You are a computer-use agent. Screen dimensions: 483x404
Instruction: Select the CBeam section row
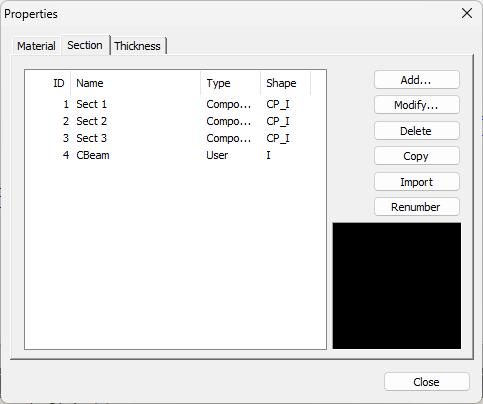pos(175,155)
